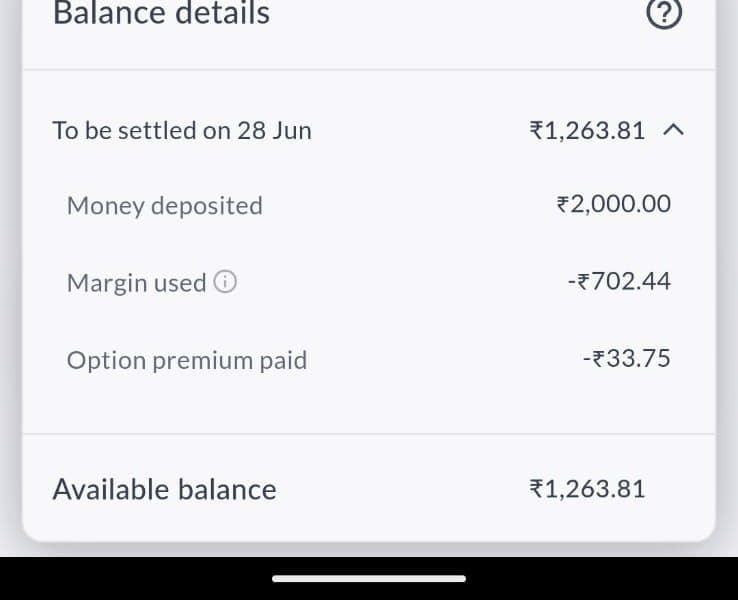Collapse the settlement breakdown chevron
The image size is (738, 600).
tap(674, 130)
